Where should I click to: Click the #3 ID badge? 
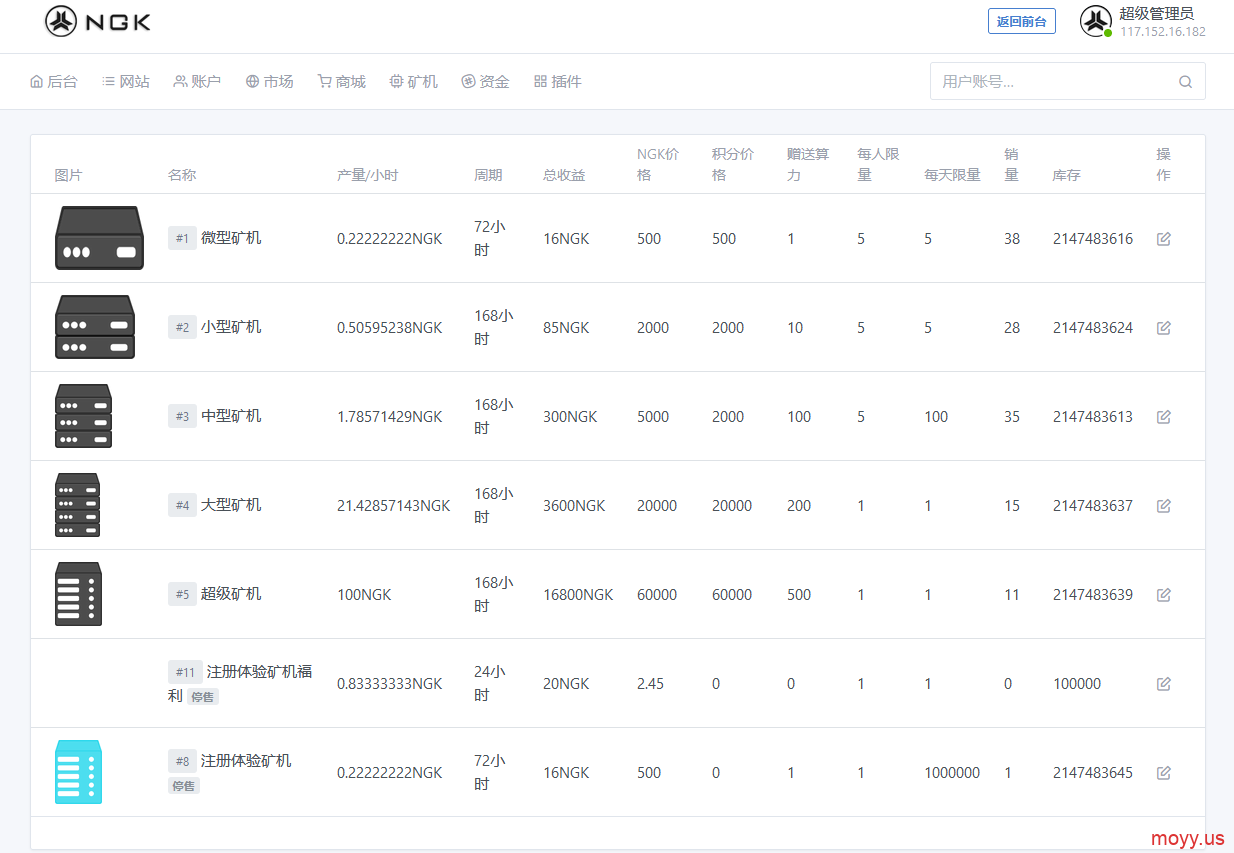[x=182, y=416]
